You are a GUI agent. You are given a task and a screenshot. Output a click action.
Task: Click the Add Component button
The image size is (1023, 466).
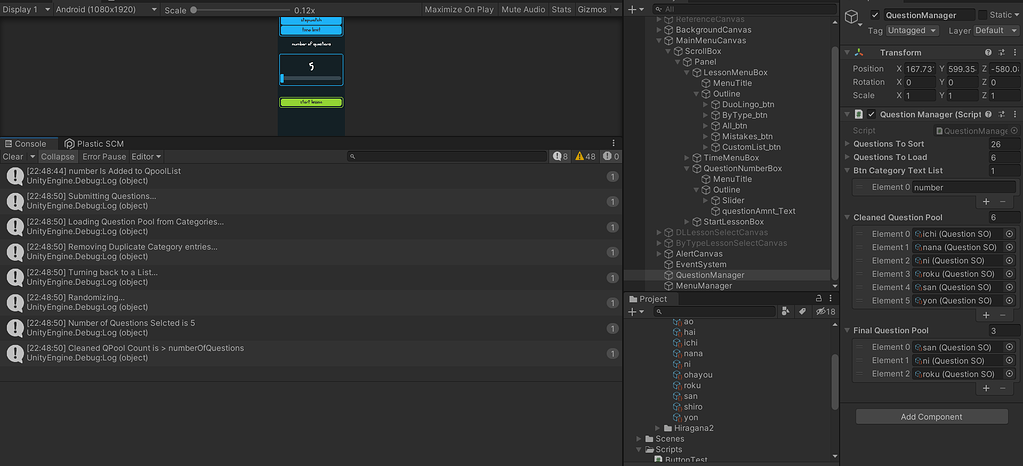coord(931,417)
